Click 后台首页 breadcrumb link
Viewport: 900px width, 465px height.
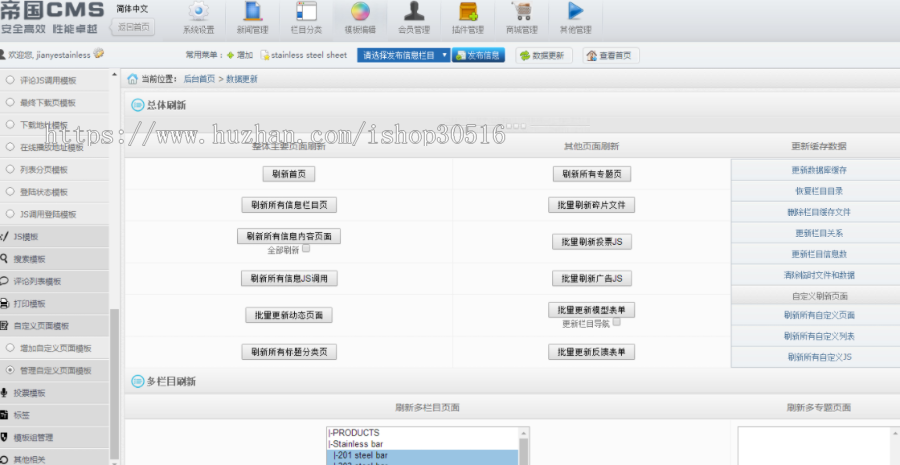[199, 79]
